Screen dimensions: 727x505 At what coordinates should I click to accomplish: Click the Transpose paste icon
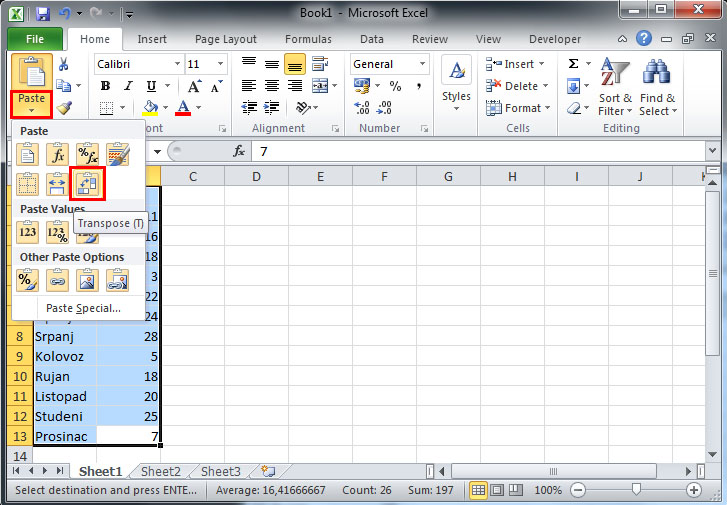click(89, 183)
